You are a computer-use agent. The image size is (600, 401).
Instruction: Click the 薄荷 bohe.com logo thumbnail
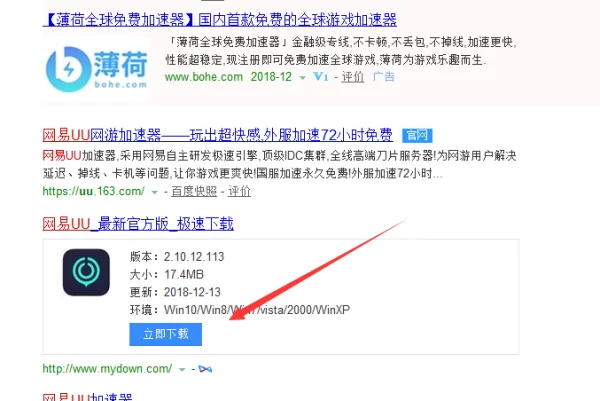coord(96,69)
